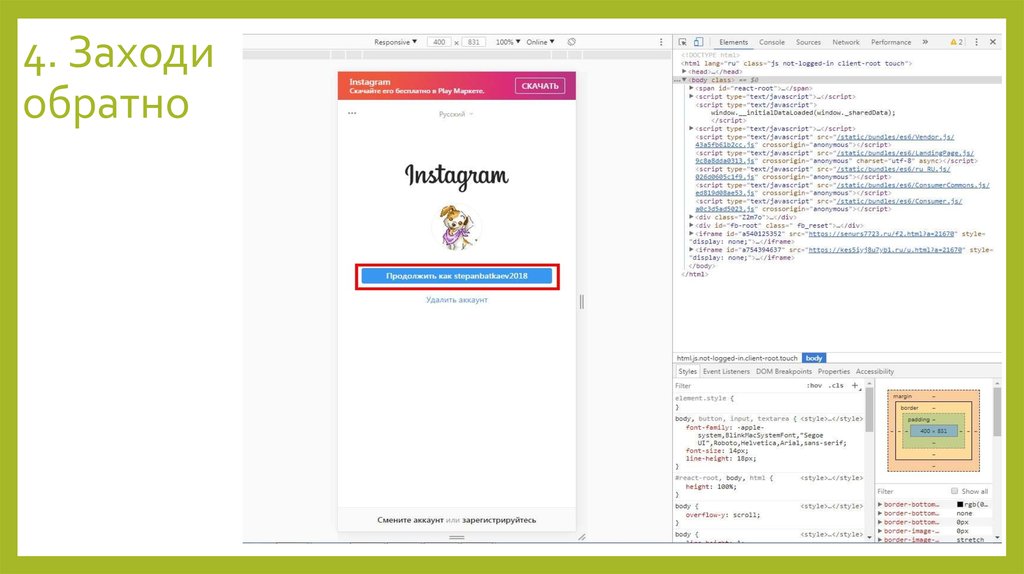Click the dog profile avatar
The width and height of the screenshot is (1024, 574).
456,227
